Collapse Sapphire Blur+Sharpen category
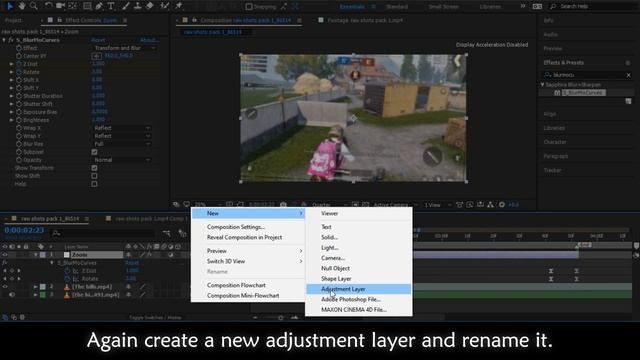Screen dimensions: 640x360 pyautogui.click(x=542, y=84)
